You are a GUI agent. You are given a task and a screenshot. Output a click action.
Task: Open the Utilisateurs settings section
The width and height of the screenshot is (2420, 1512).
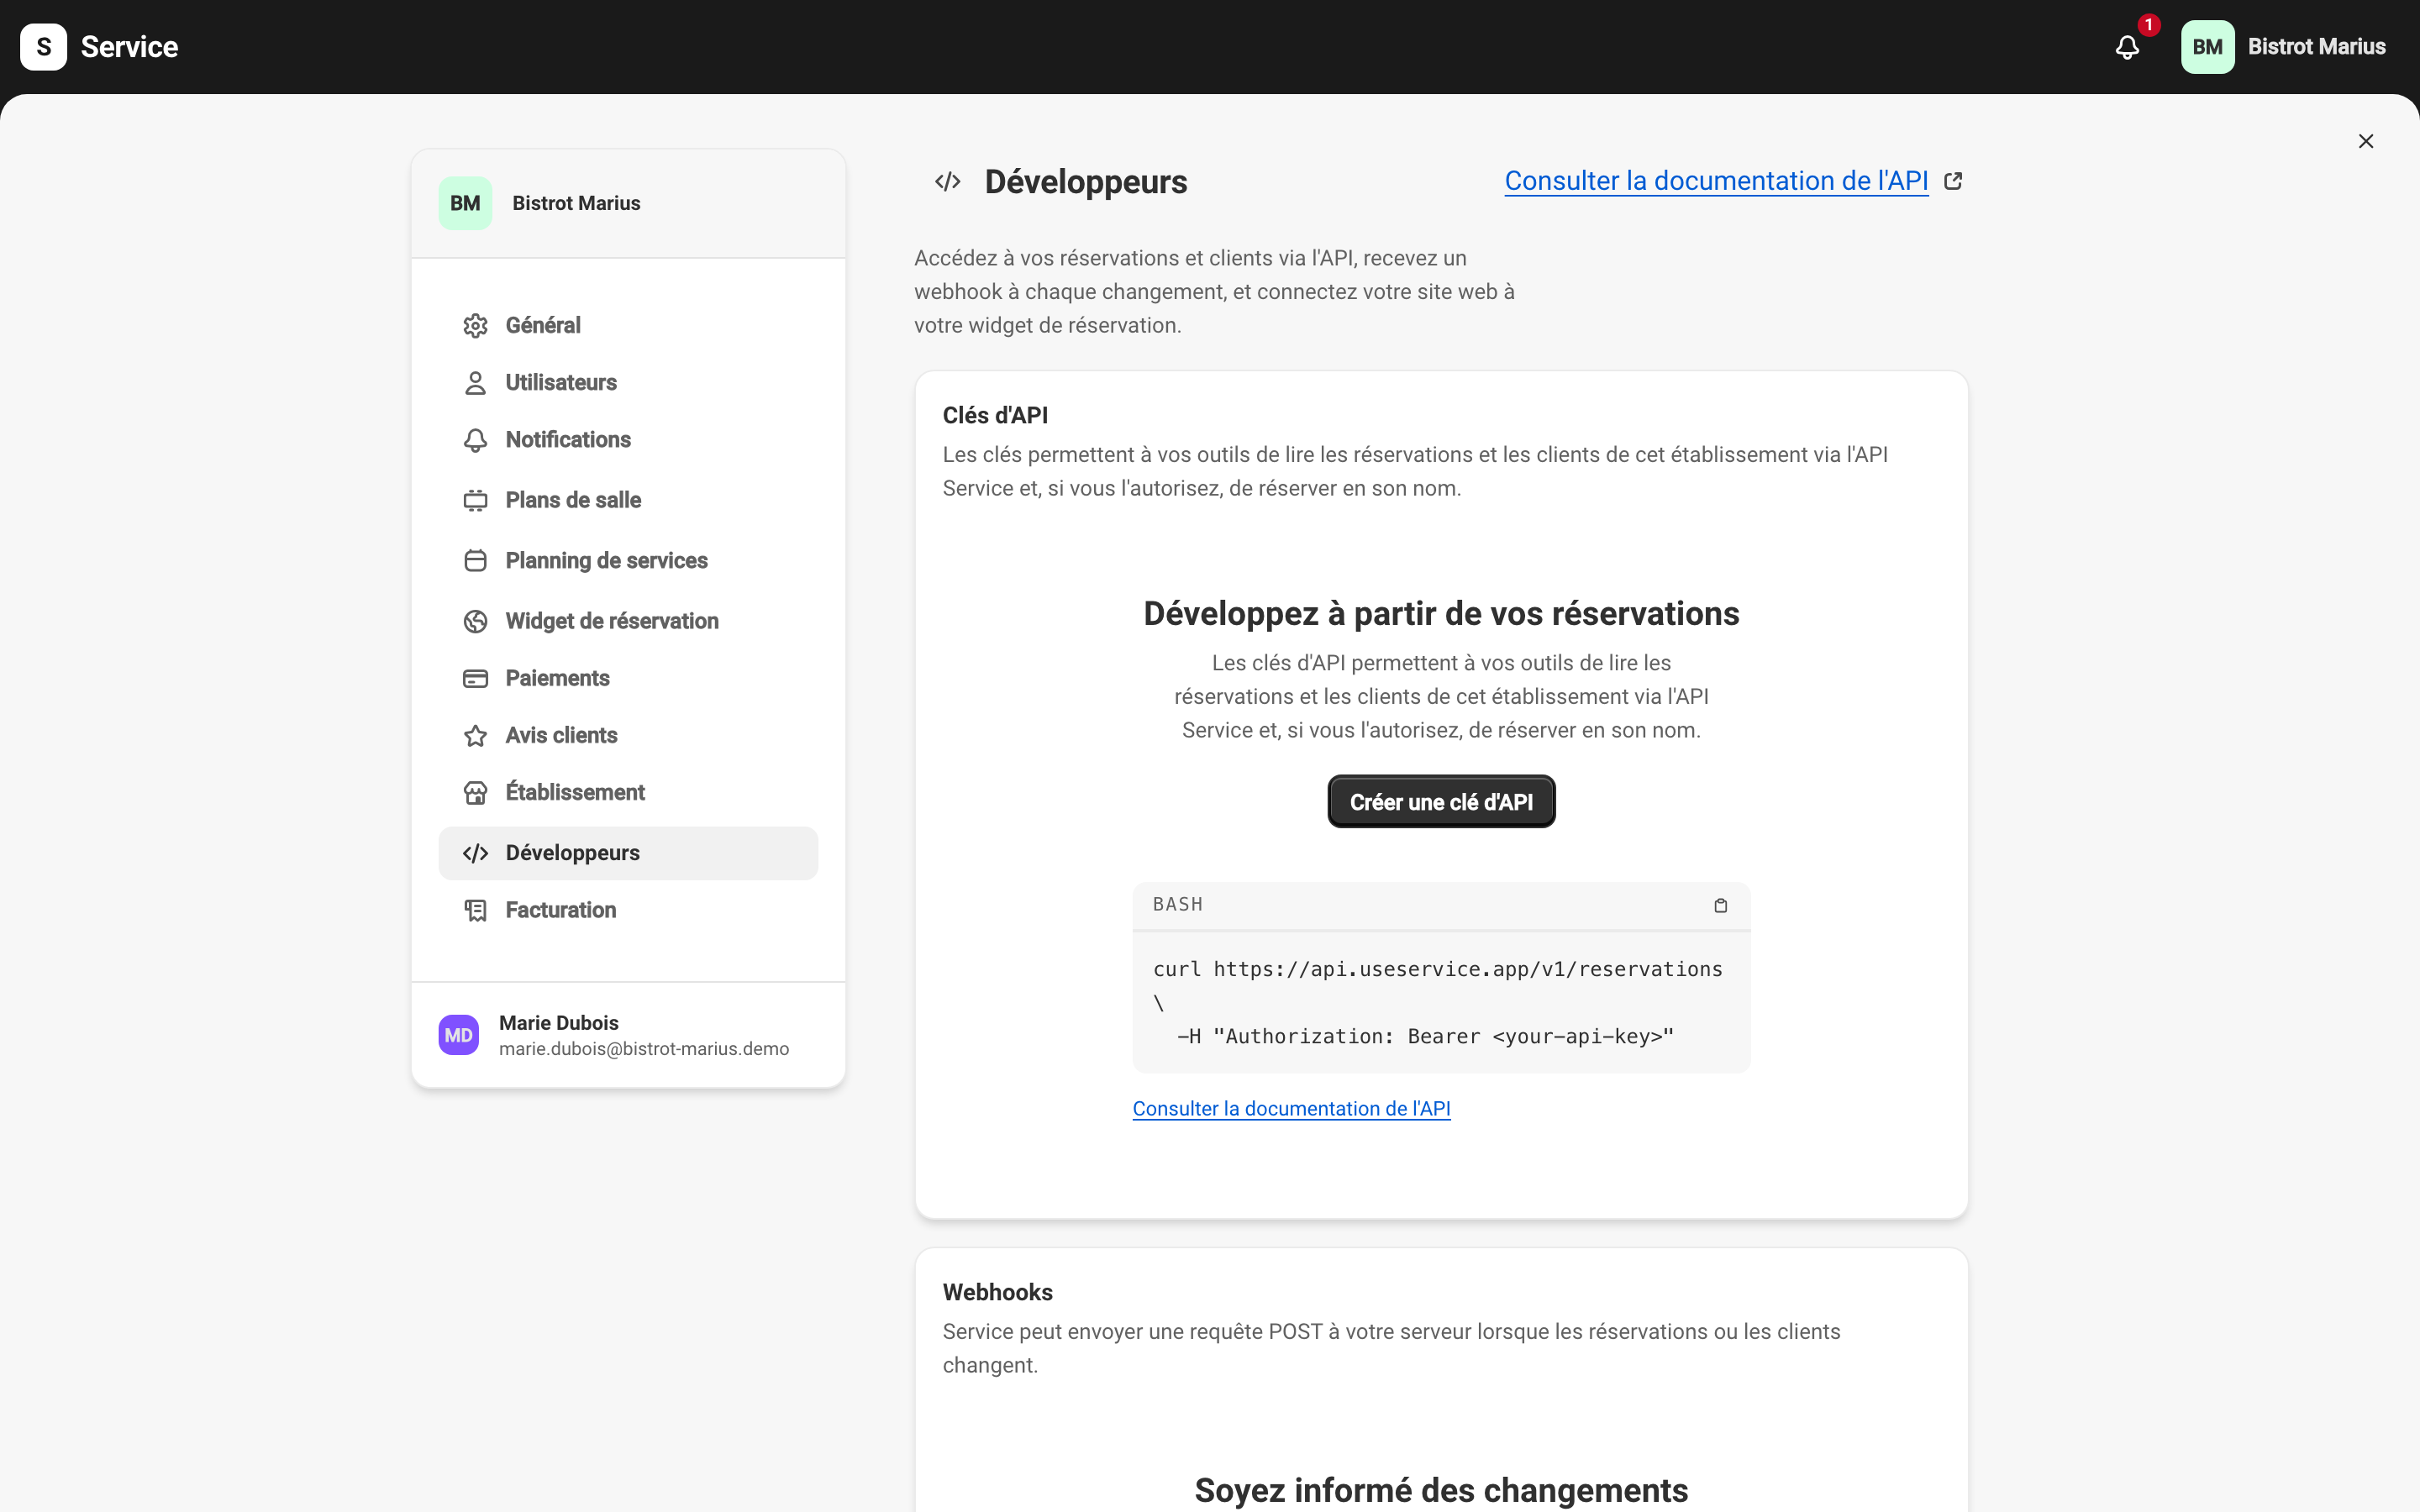click(x=628, y=383)
